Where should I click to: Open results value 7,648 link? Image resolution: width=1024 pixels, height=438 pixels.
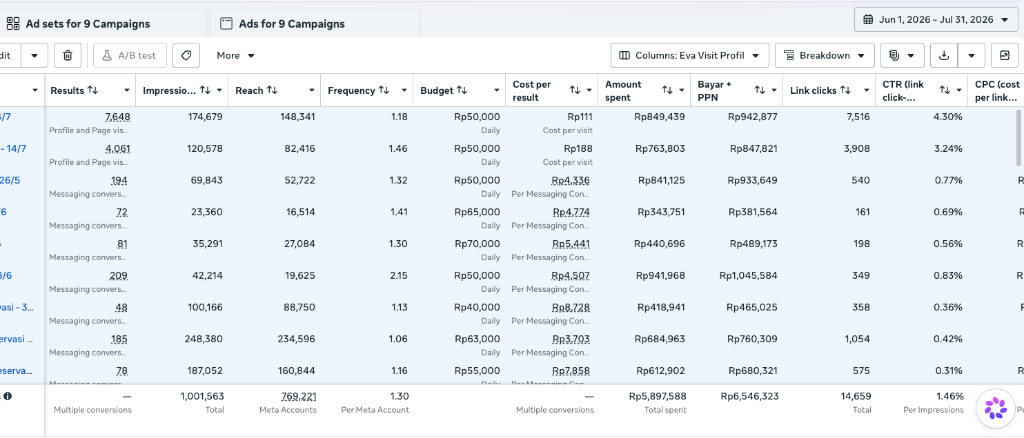(118, 117)
